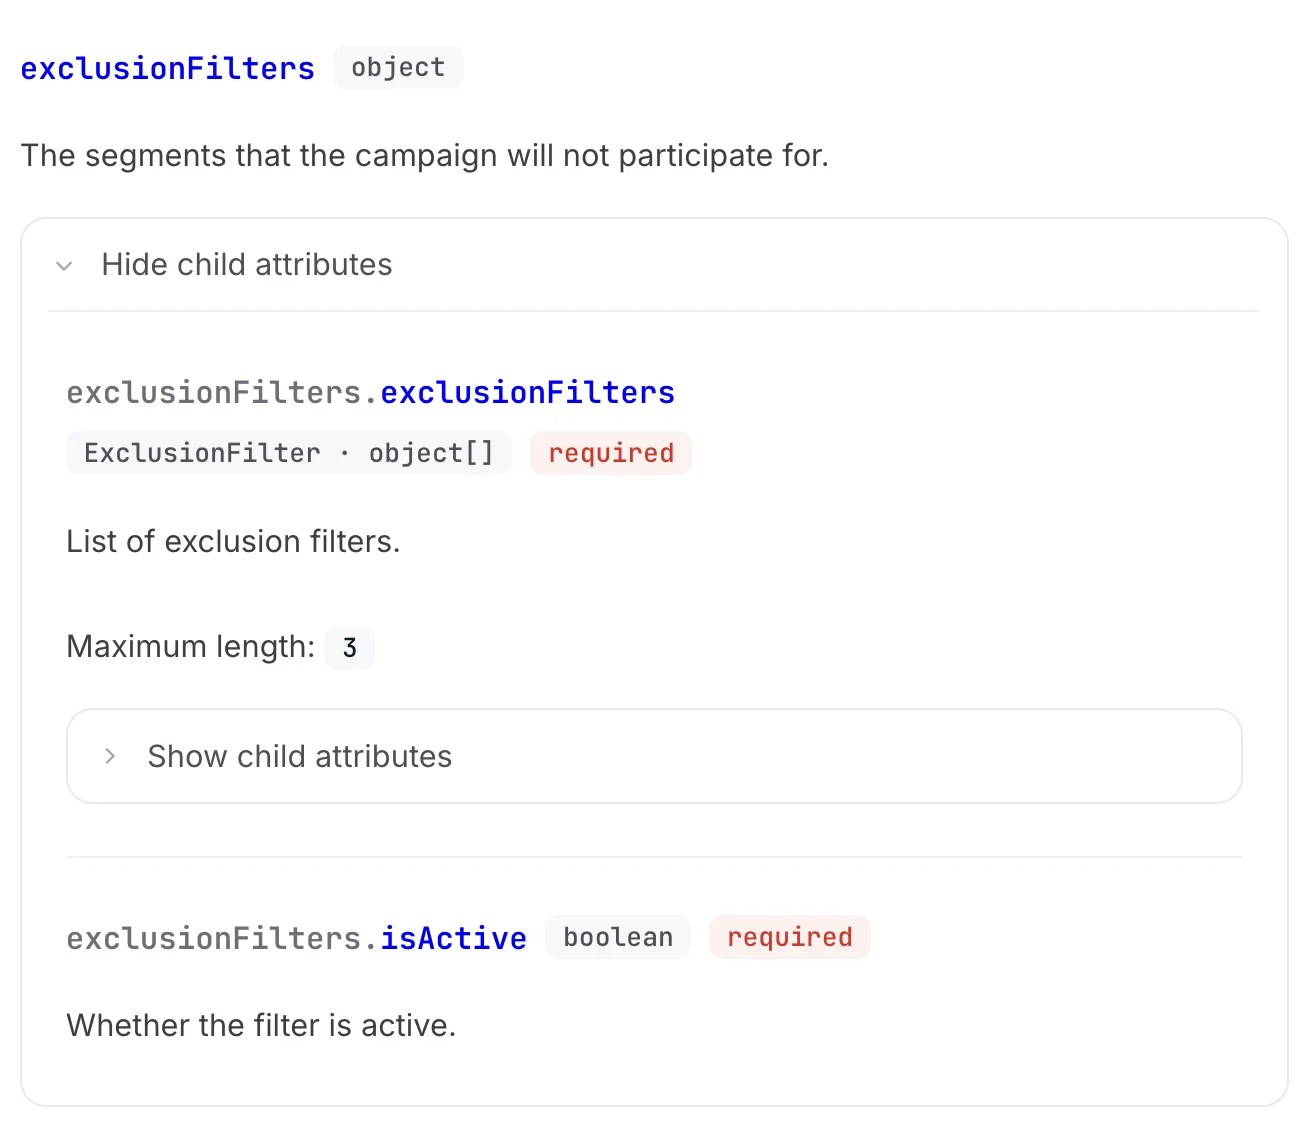This screenshot has width=1302, height=1135.
Task: Select the description text about campaign segments
Action: tap(425, 156)
